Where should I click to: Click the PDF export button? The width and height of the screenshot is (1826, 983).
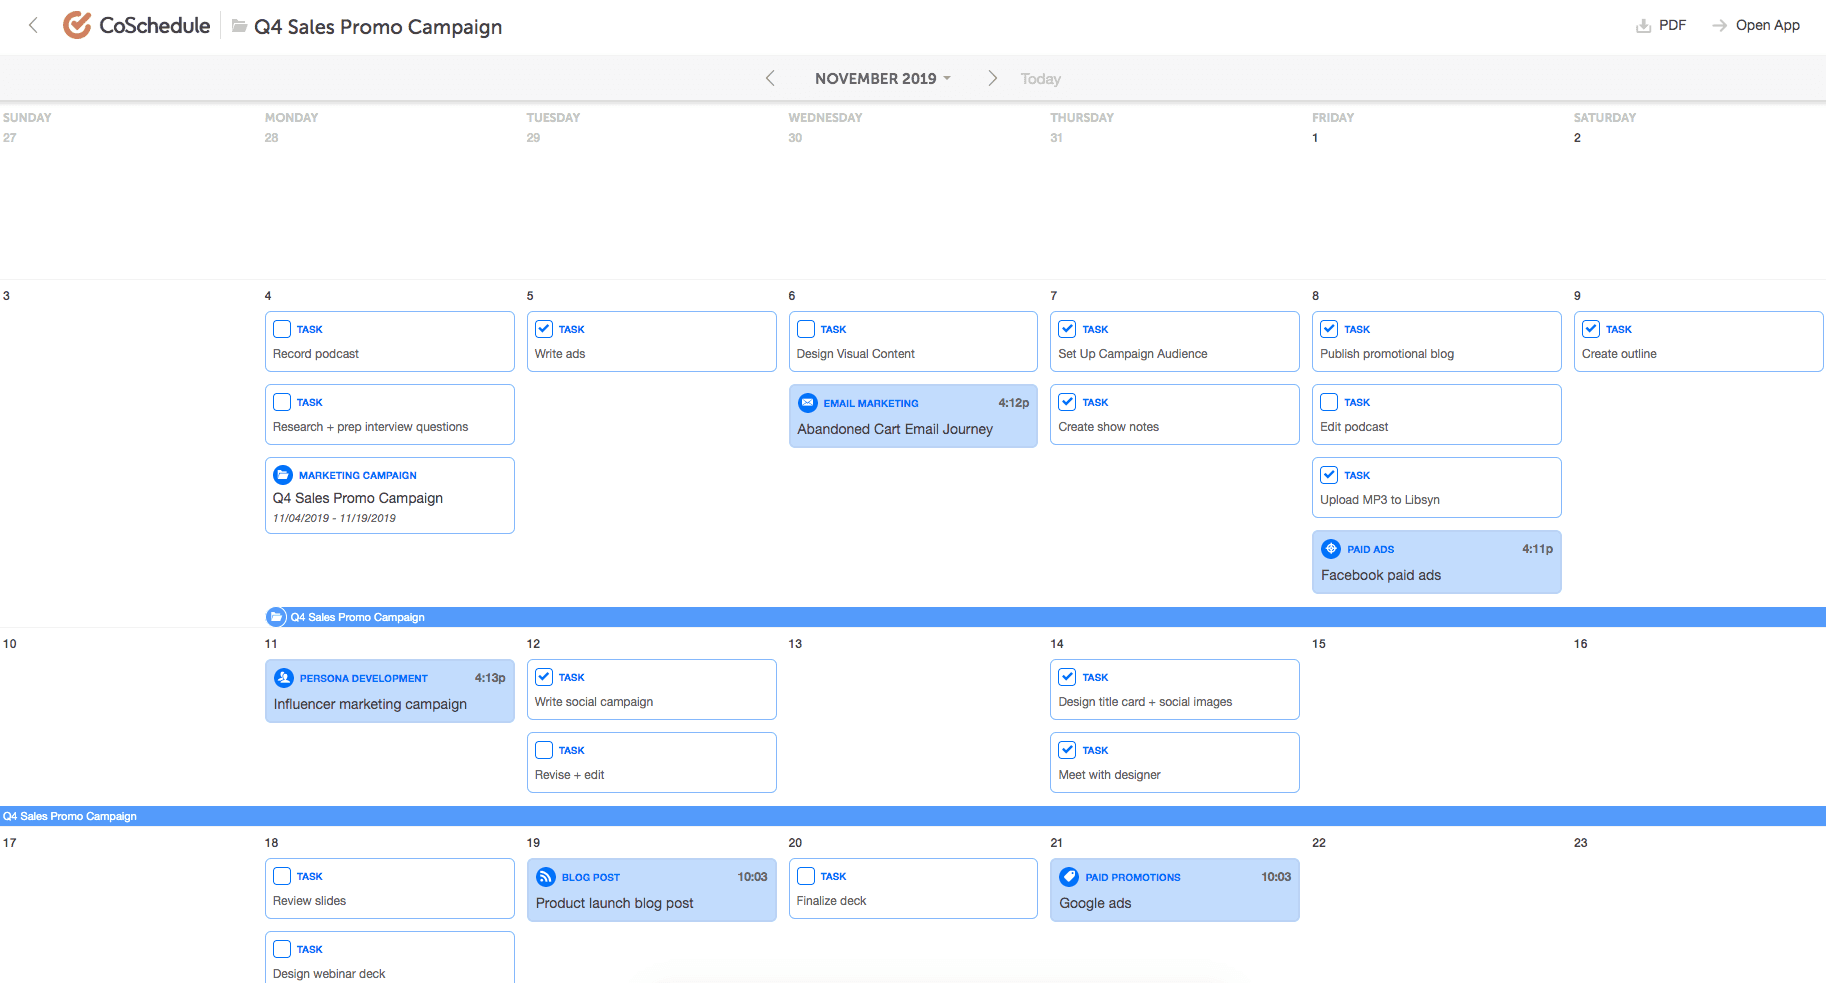tap(1661, 26)
